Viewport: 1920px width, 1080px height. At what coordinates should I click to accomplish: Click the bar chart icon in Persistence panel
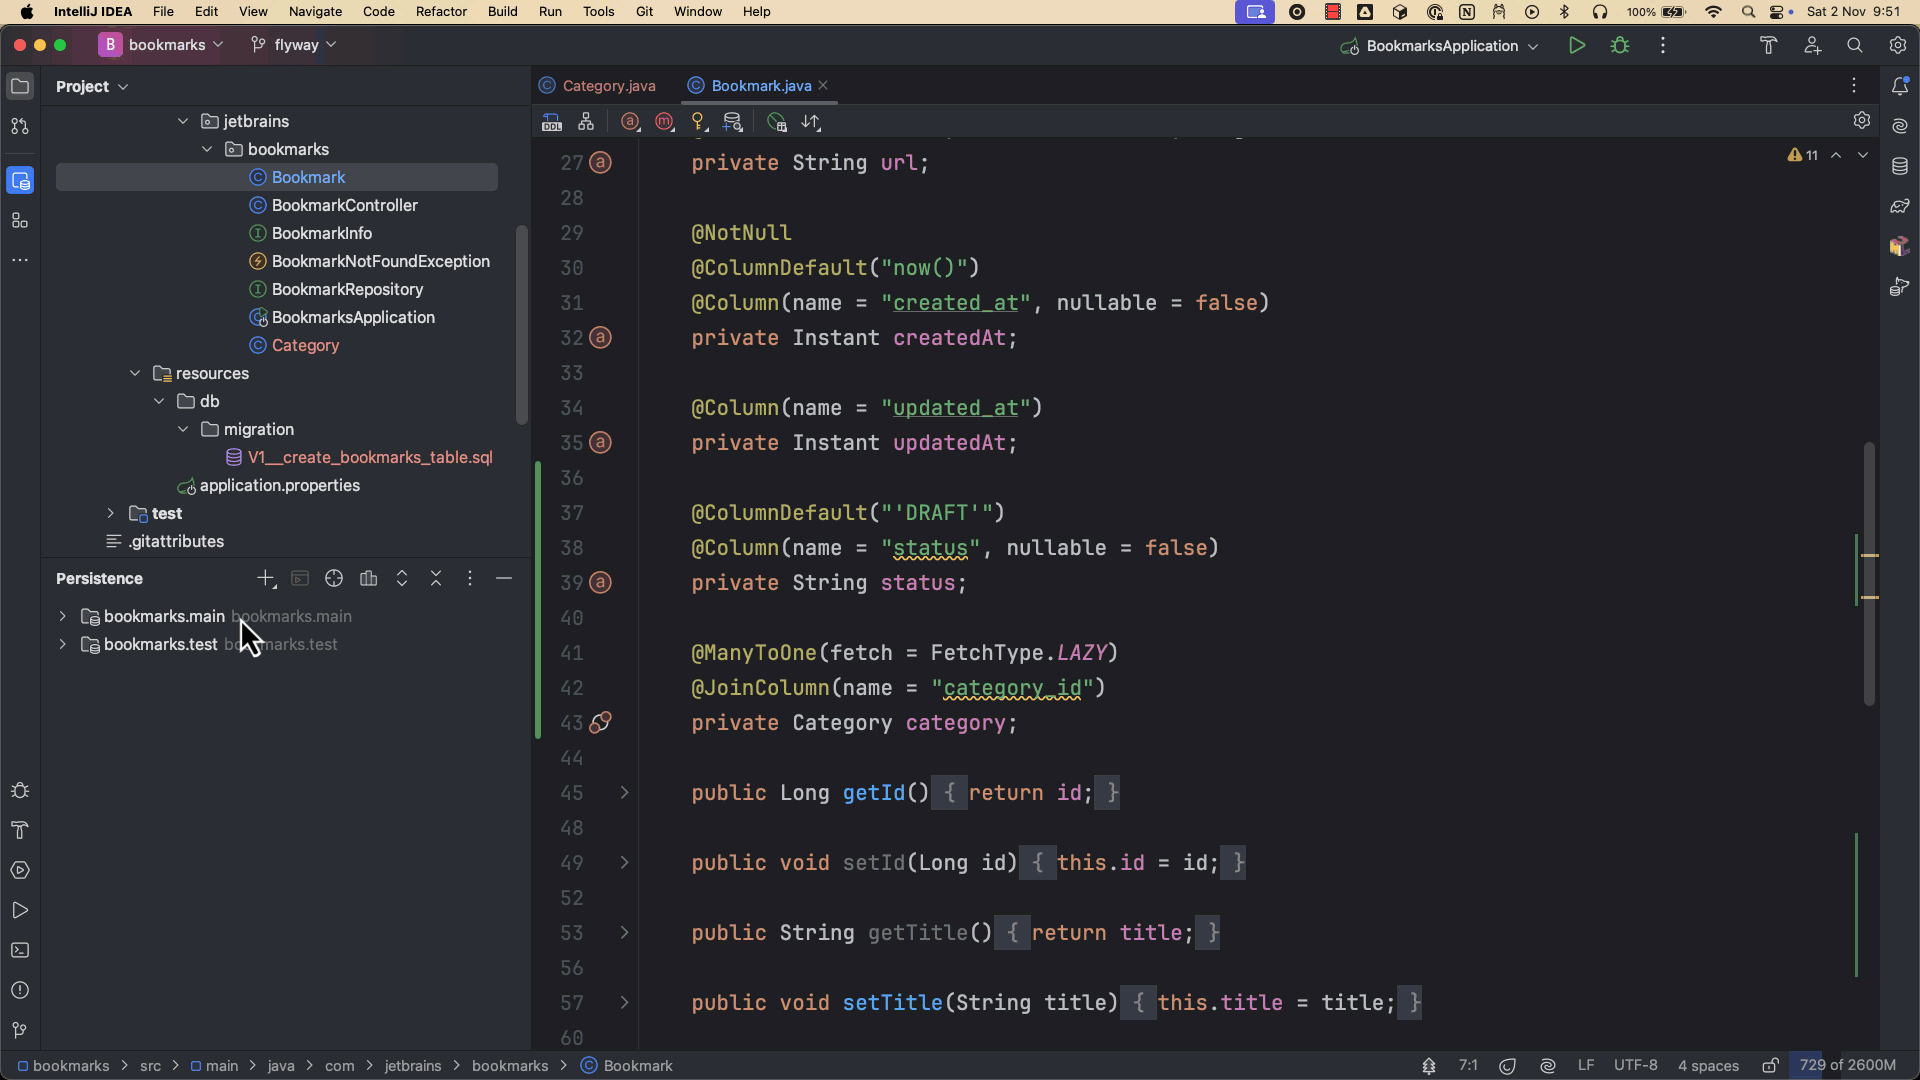point(368,578)
